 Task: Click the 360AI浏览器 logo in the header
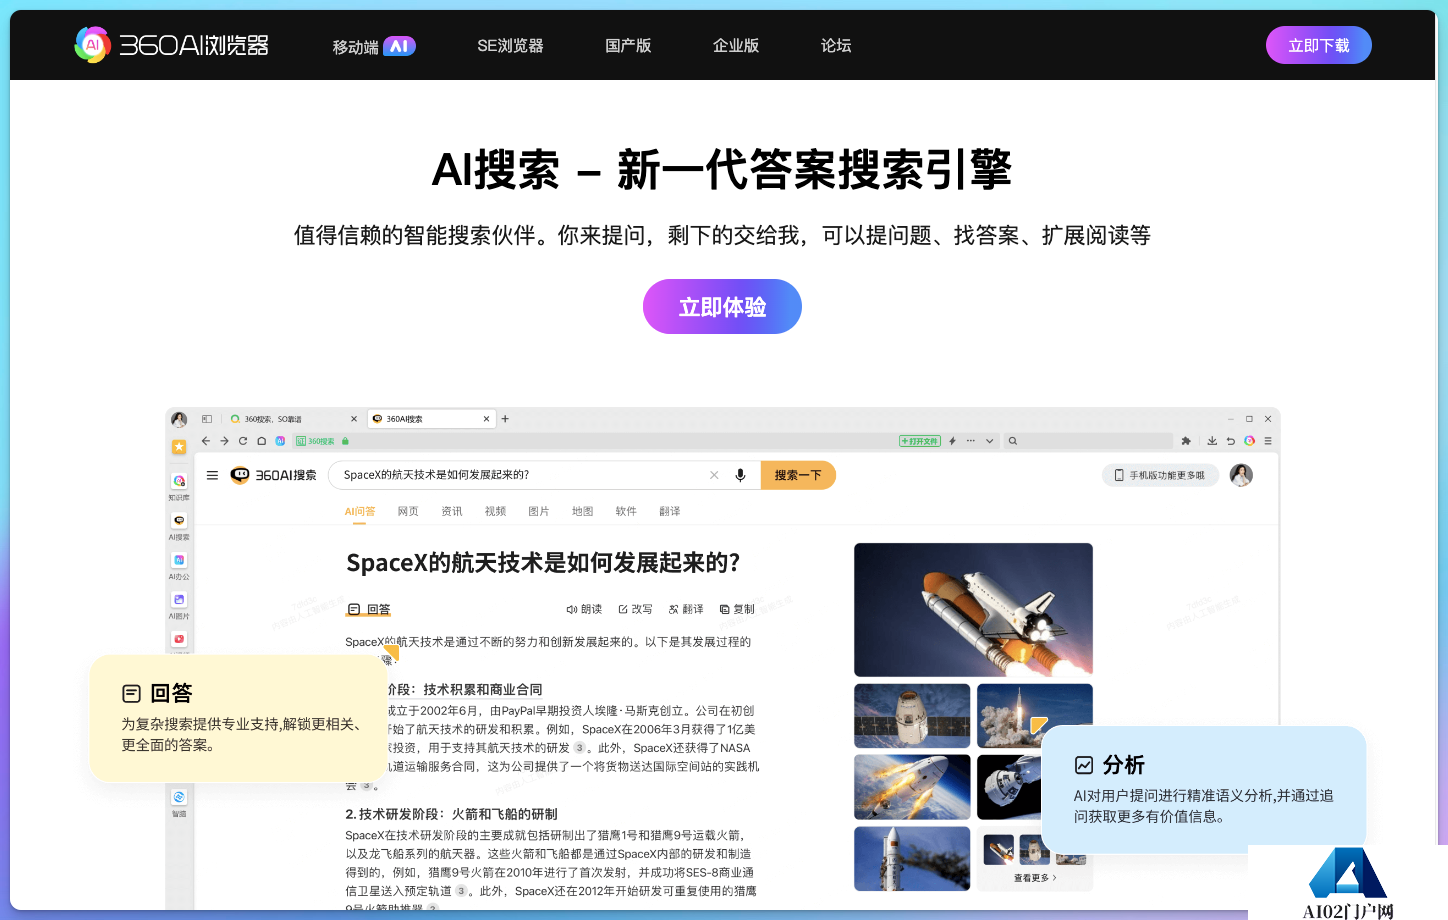point(172,45)
